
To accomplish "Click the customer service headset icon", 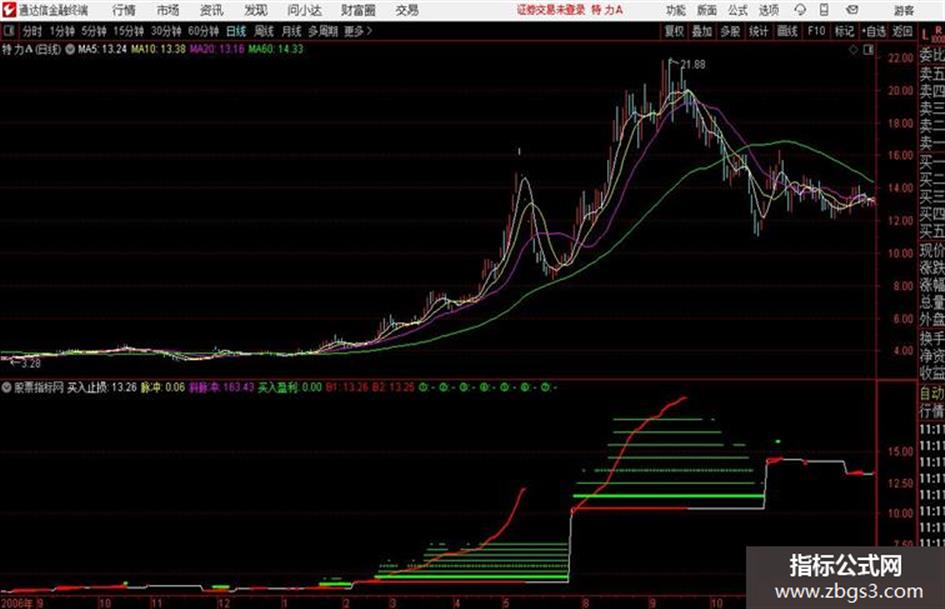I will click(800, 10).
